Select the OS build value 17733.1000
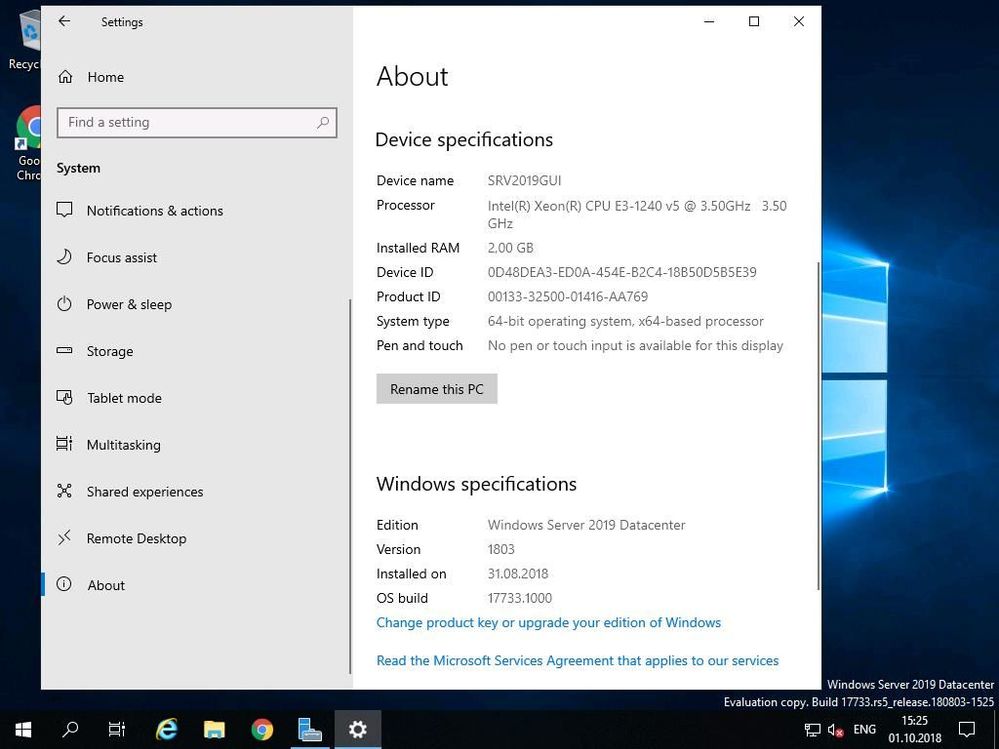 tap(520, 598)
